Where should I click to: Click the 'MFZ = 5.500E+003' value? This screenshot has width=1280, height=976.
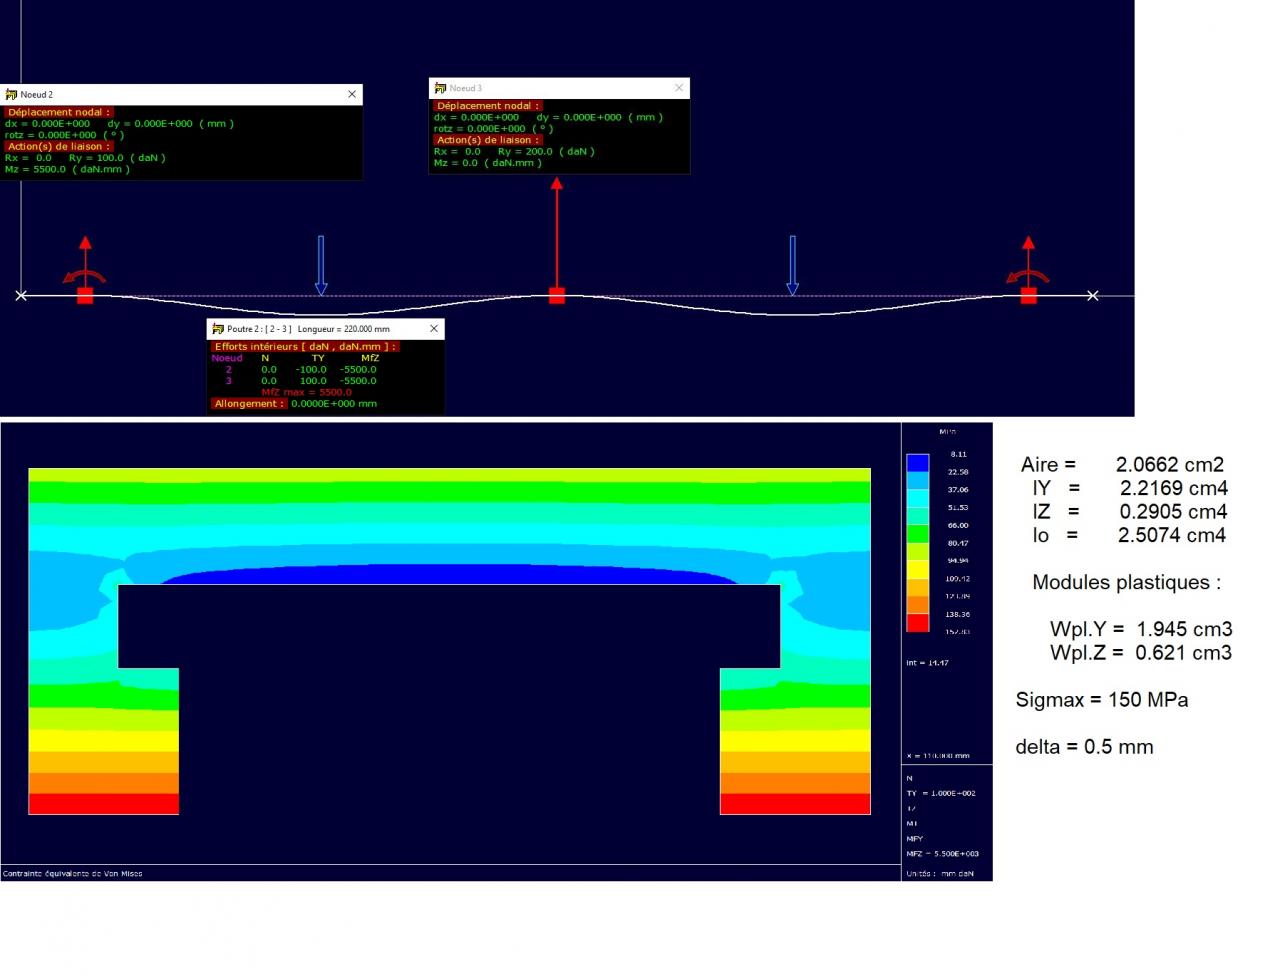[943, 854]
